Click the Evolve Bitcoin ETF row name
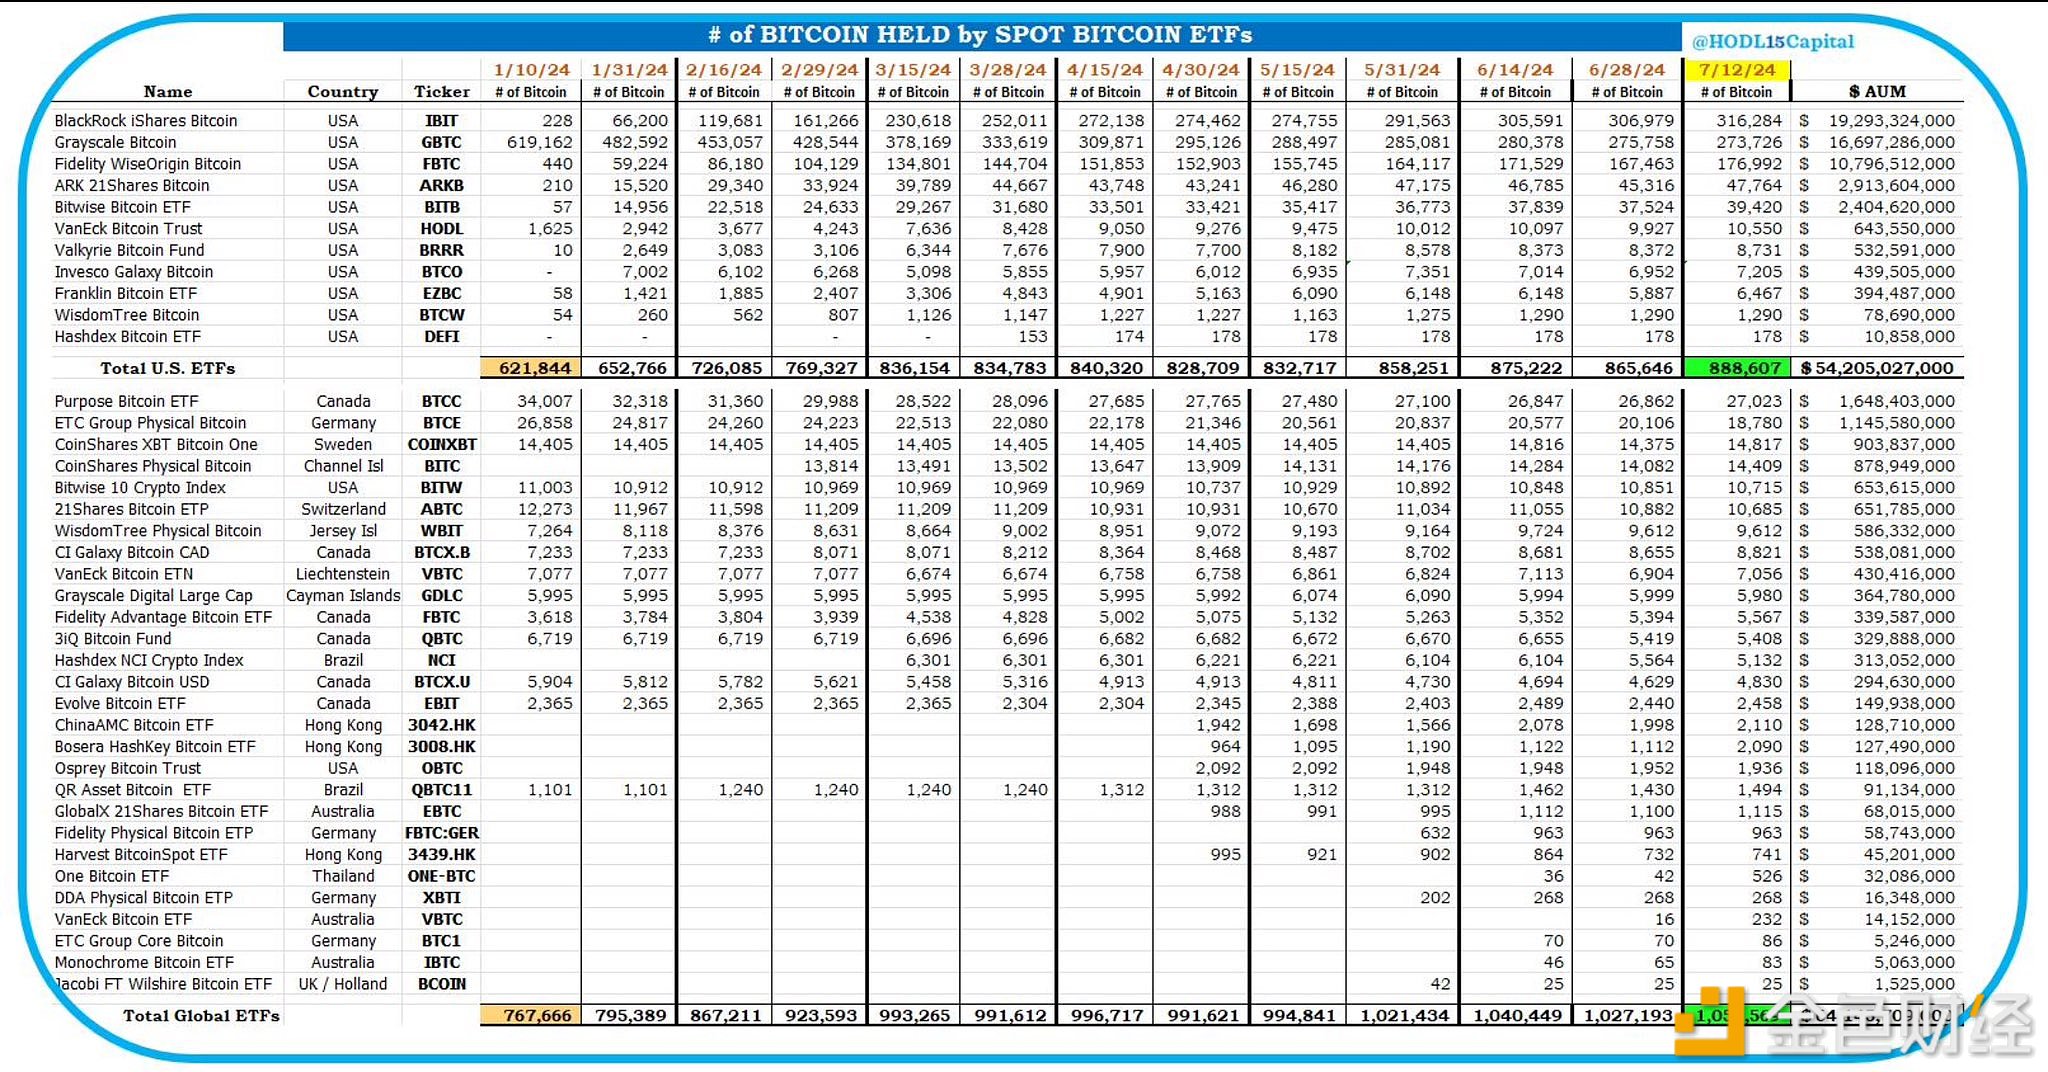This screenshot has width=2048, height=1072. coord(120,704)
